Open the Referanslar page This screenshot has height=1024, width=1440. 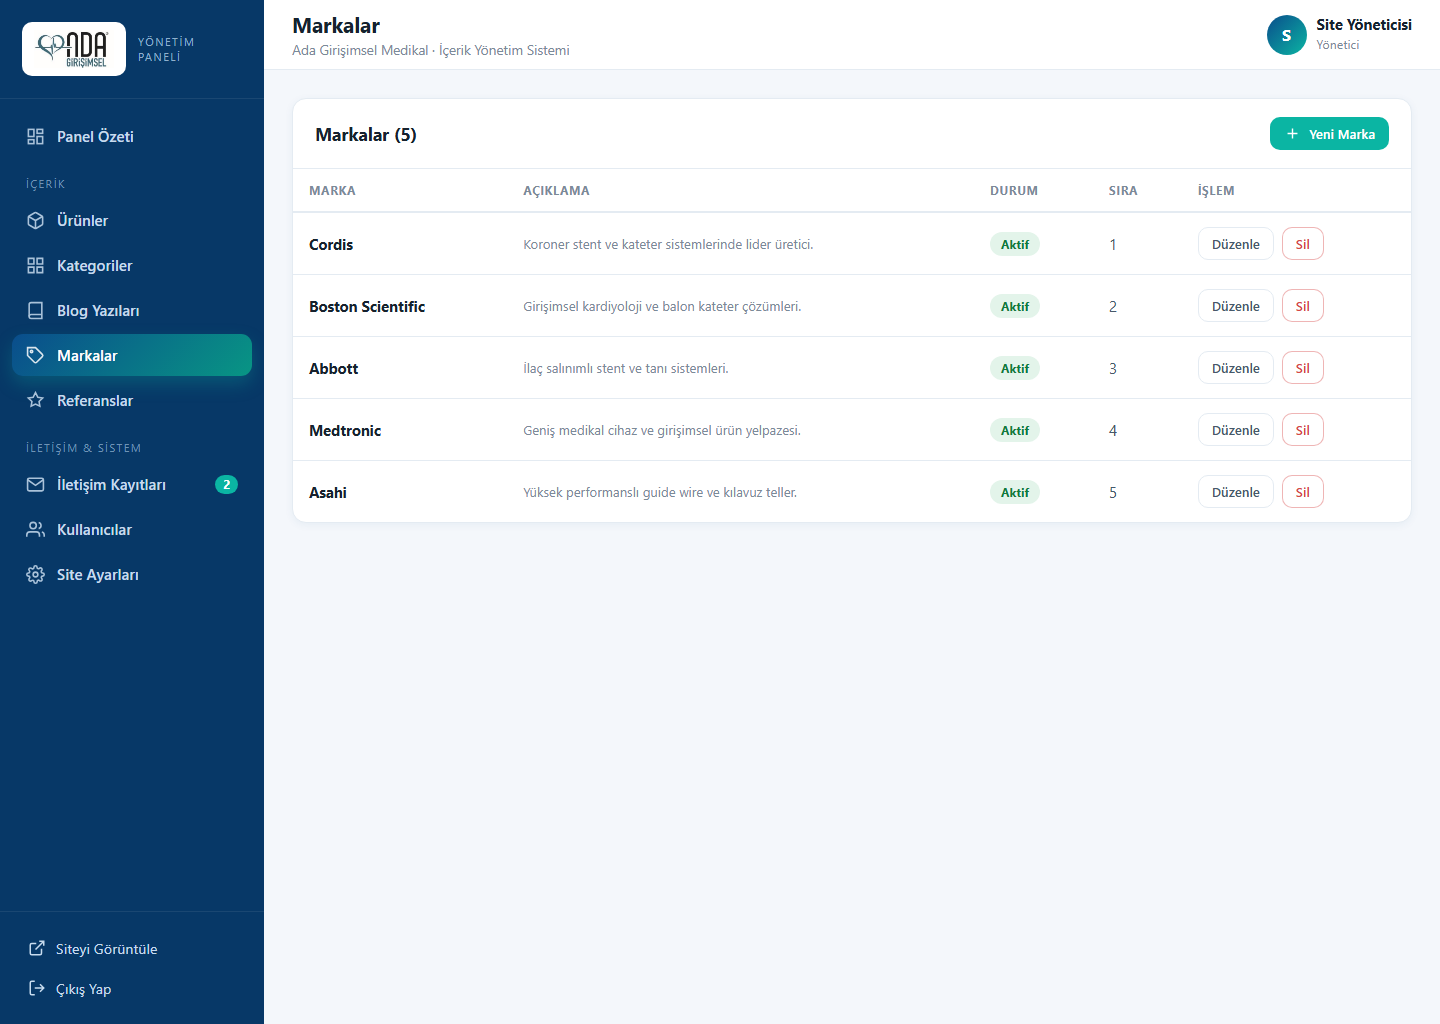tap(132, 400)
